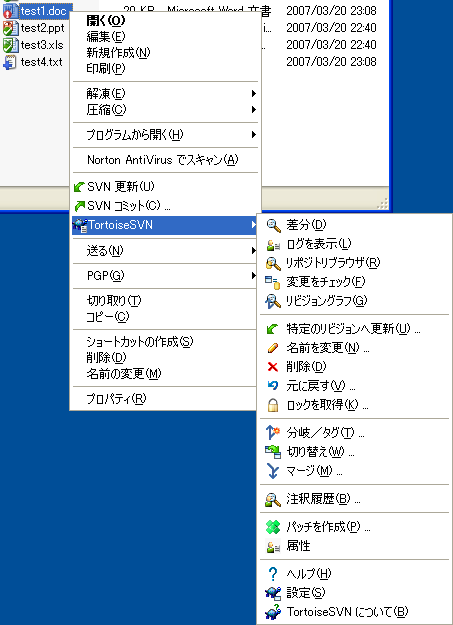Click the TortoiseSVN tortoise icon in context menu
Screen dimensions: 453x625
tap(81, 225)
